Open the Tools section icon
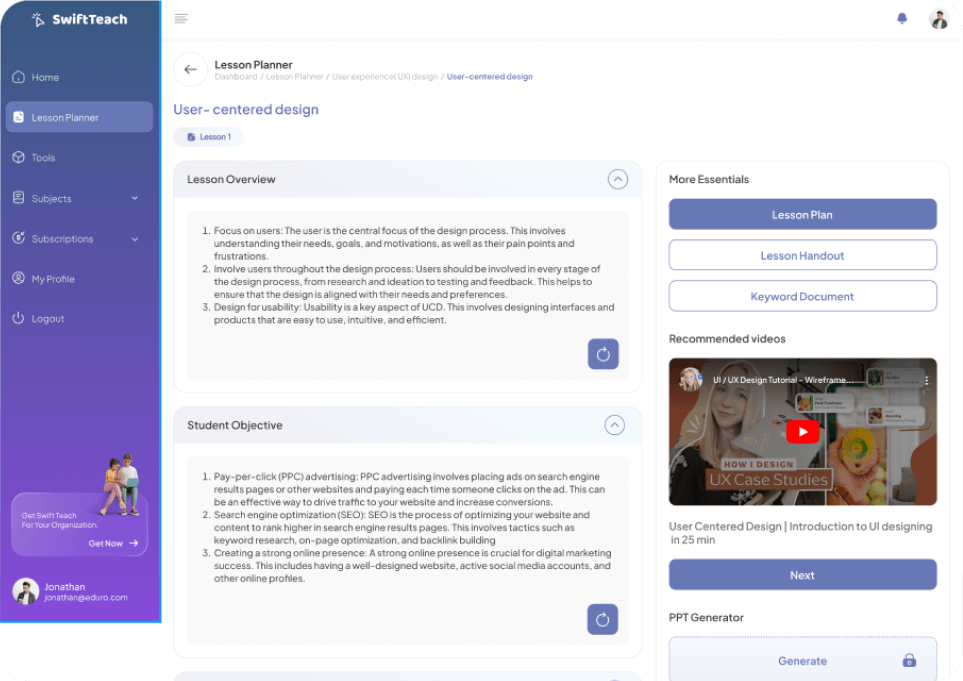This screenshot has height=681, width=963. [18, 157]
